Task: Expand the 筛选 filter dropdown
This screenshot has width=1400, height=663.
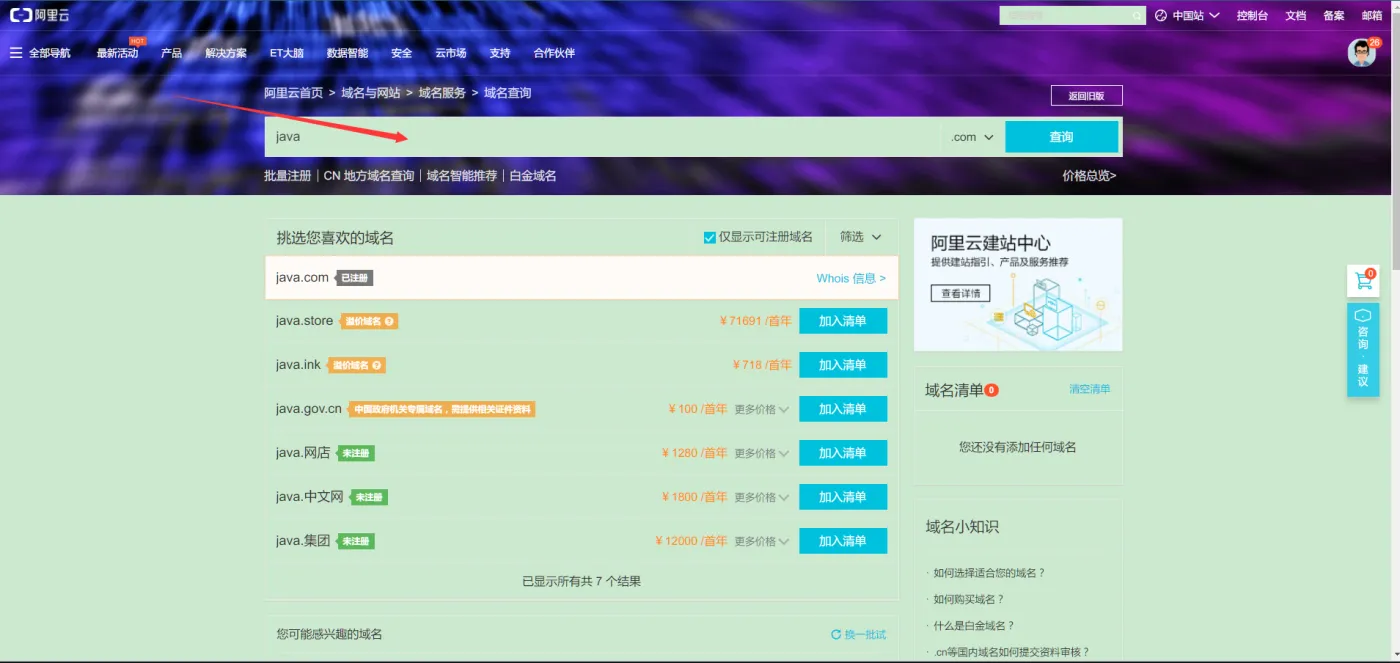Action: pos(861,237)
